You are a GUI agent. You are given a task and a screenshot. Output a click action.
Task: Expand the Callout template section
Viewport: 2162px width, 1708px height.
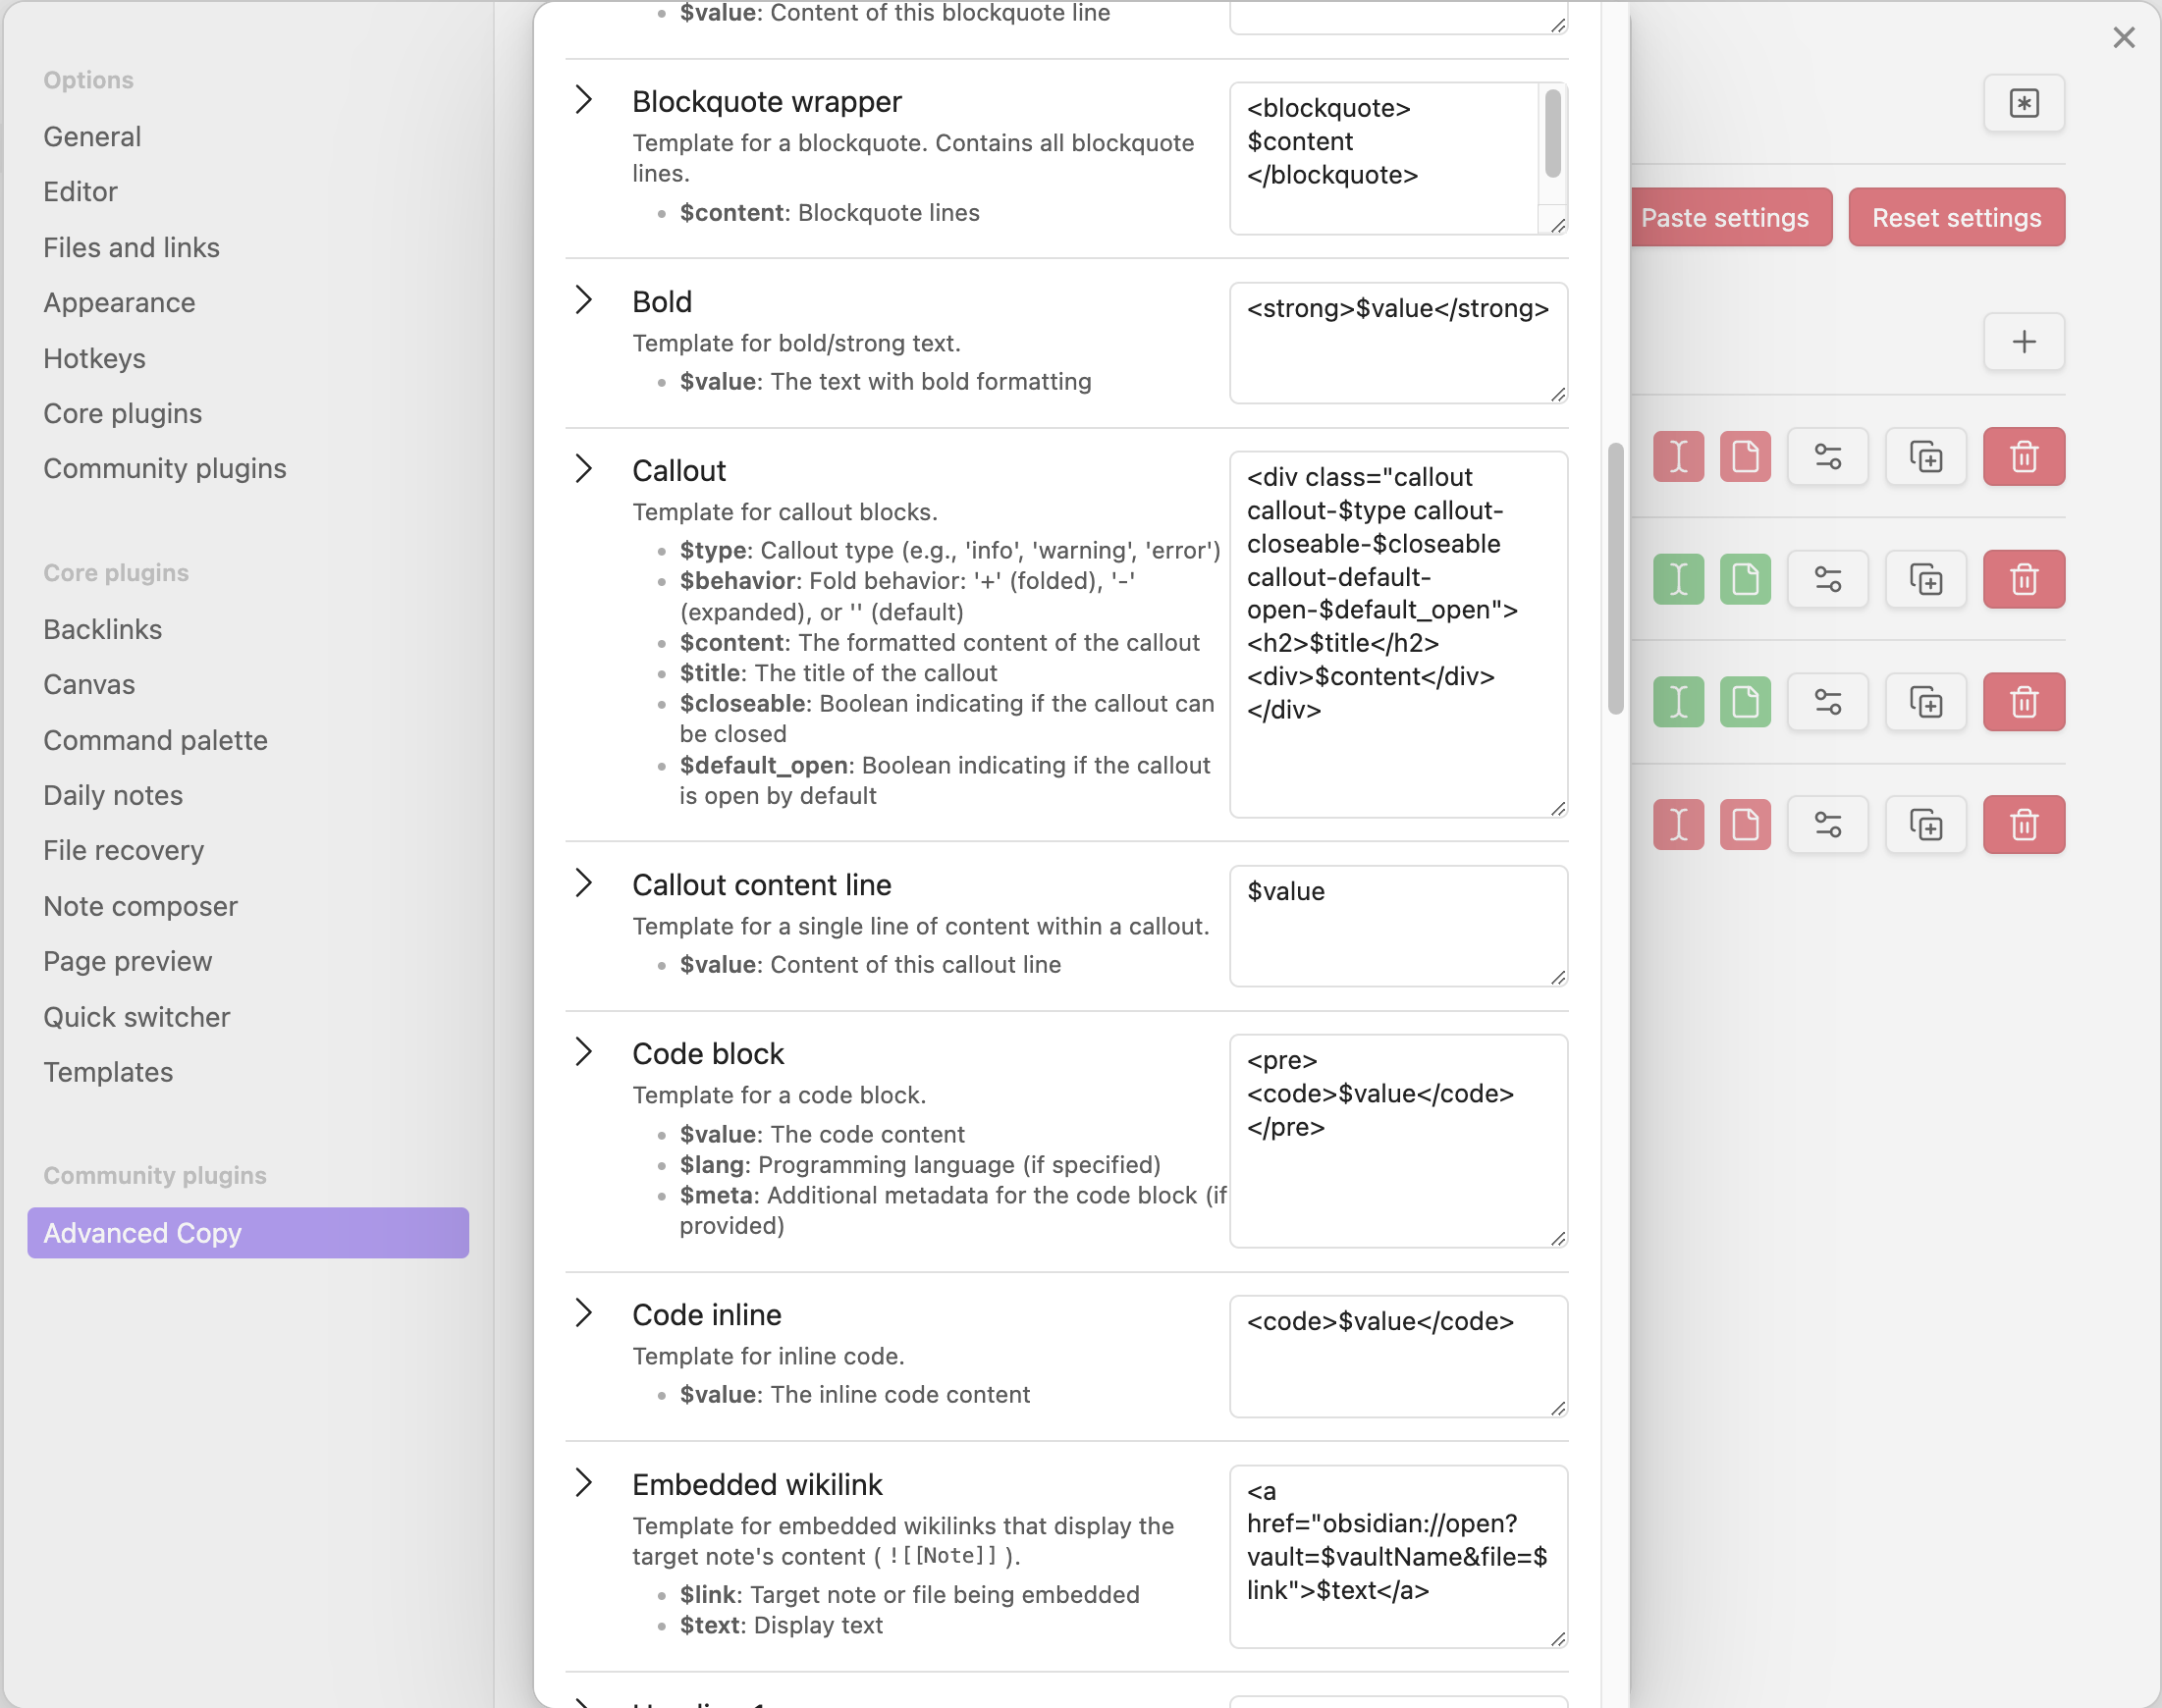click(584, 469)
